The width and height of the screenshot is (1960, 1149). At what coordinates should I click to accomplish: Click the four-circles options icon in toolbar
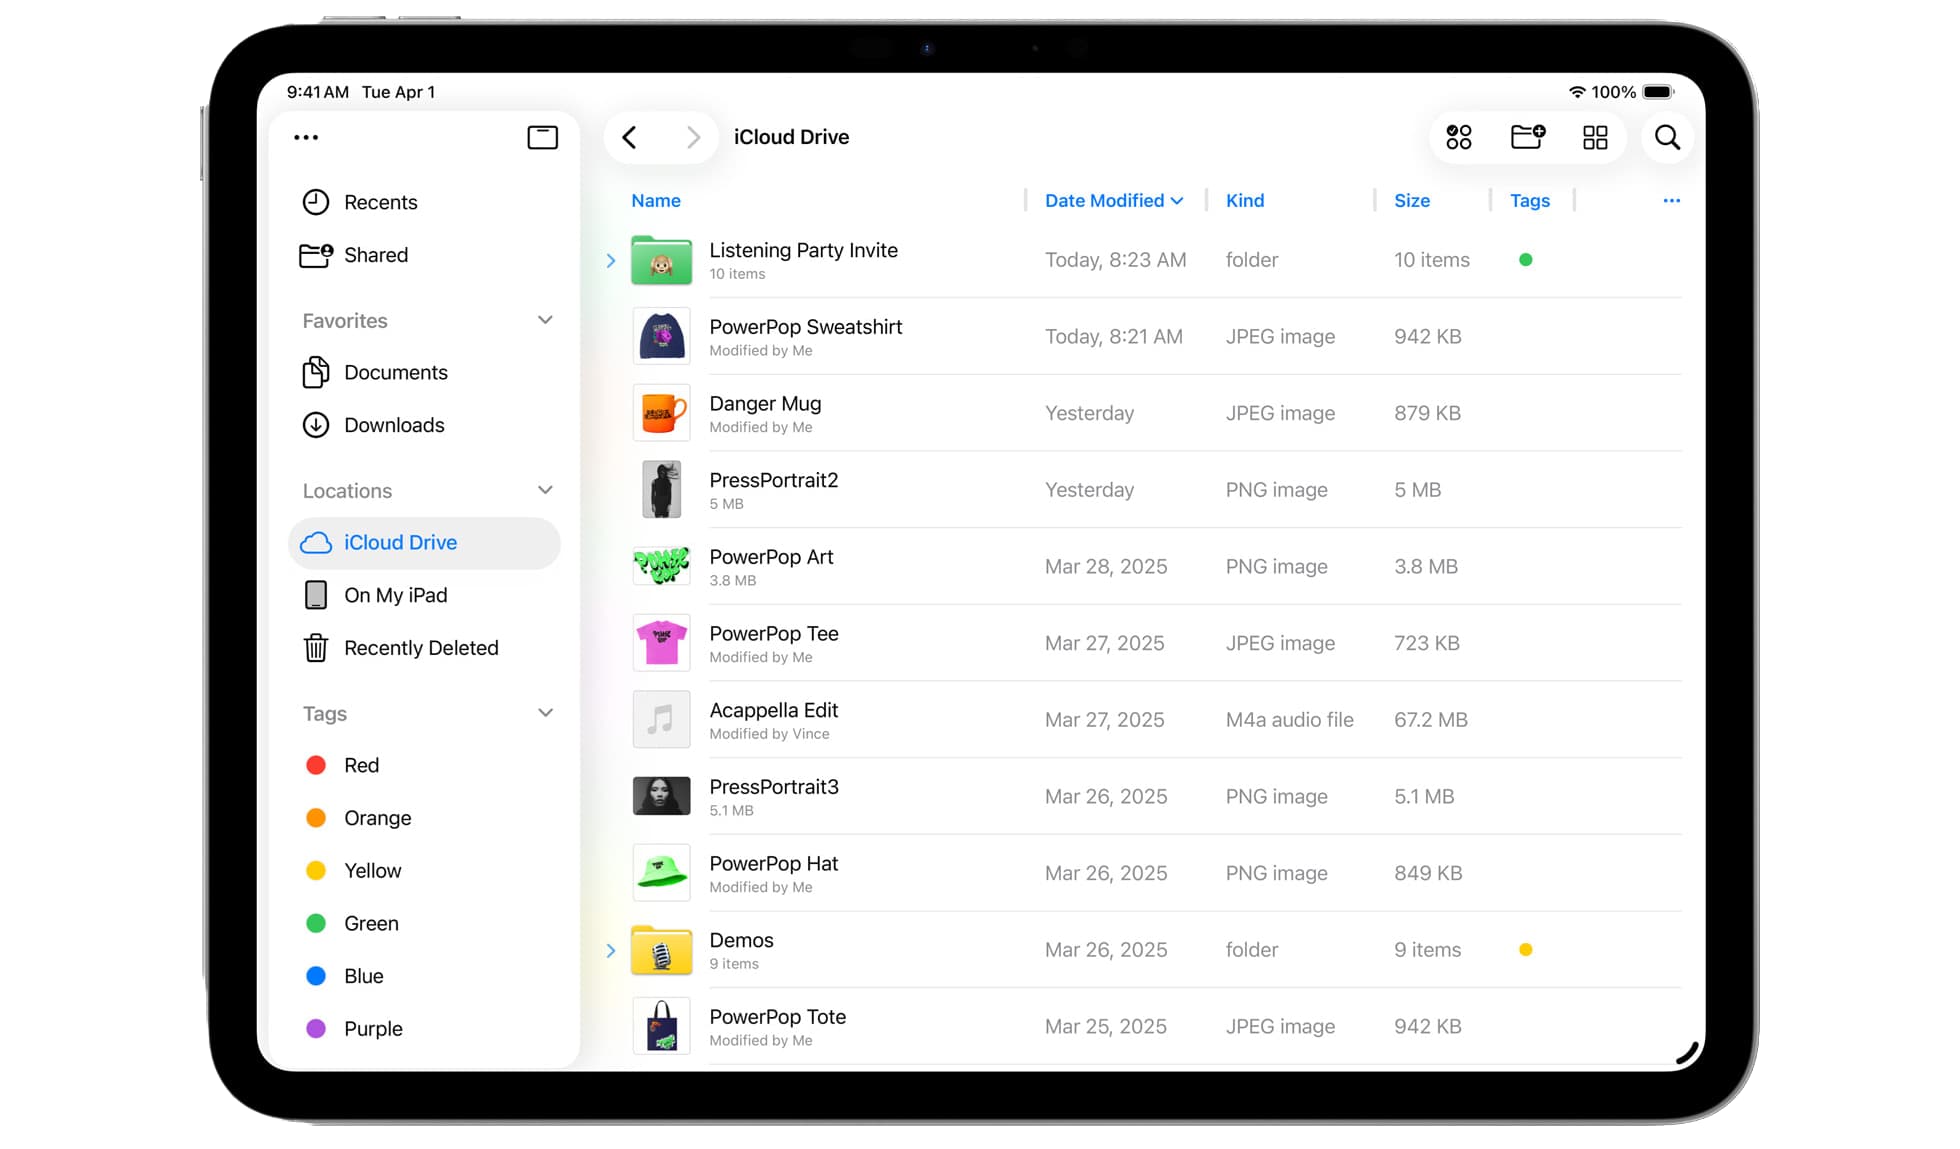1459,137
